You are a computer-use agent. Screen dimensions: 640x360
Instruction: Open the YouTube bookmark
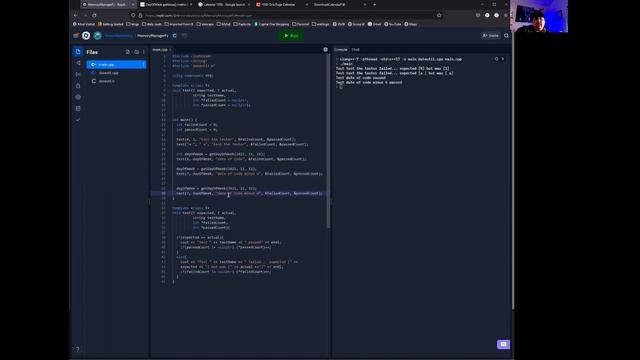click(392, 24)
